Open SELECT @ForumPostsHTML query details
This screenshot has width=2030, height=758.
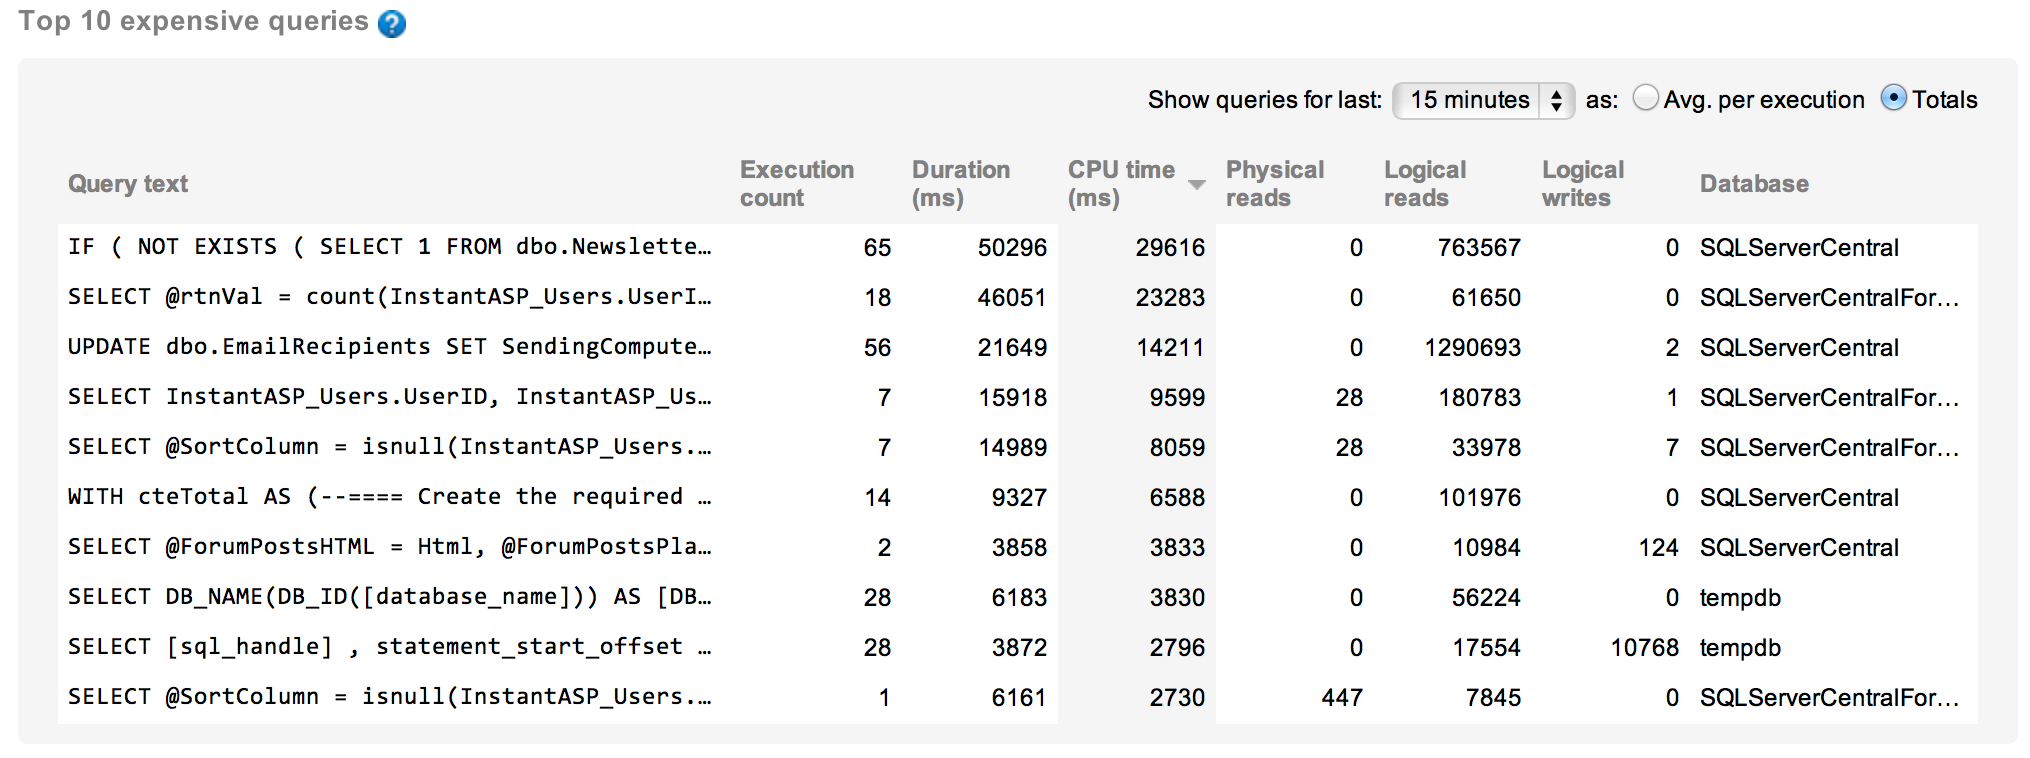click(x=389, y=547)
